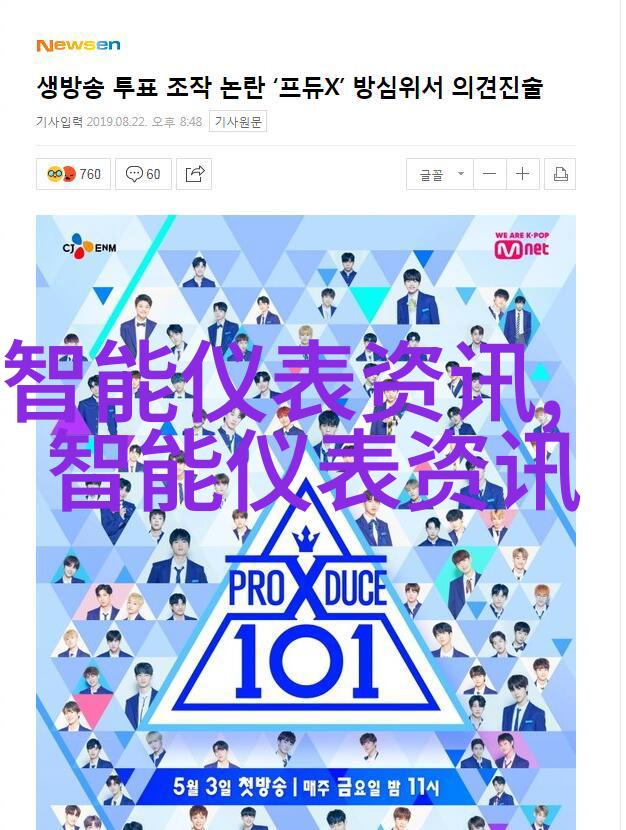Increase font size with plus button
Viewport: 626px width, 830px height.
(523, 174)
